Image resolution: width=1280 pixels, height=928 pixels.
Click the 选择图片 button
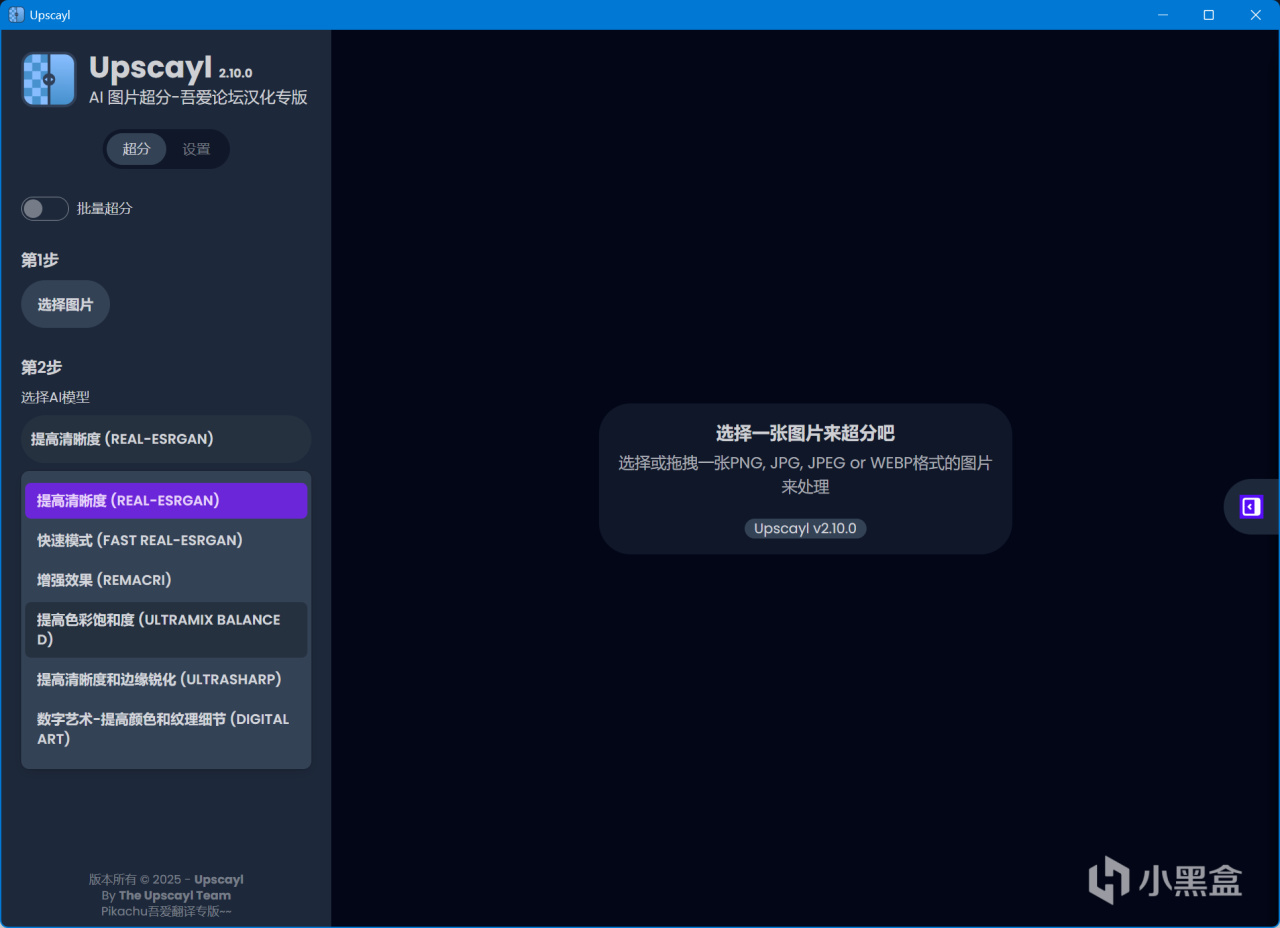pos(65,304)
